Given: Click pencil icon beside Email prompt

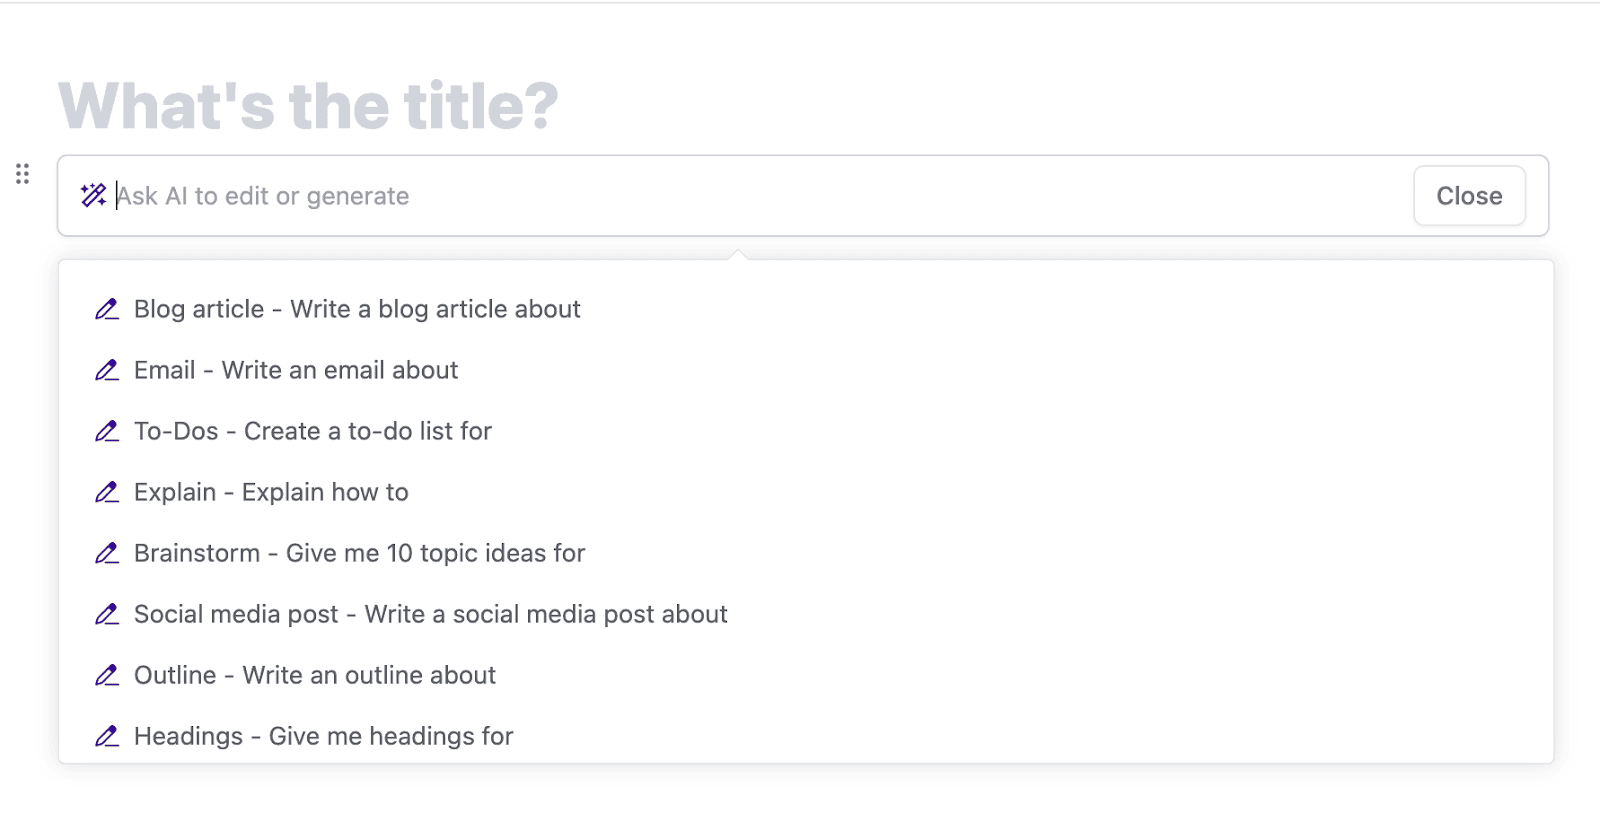Looking at the screenshot, I should click(107, 370).
